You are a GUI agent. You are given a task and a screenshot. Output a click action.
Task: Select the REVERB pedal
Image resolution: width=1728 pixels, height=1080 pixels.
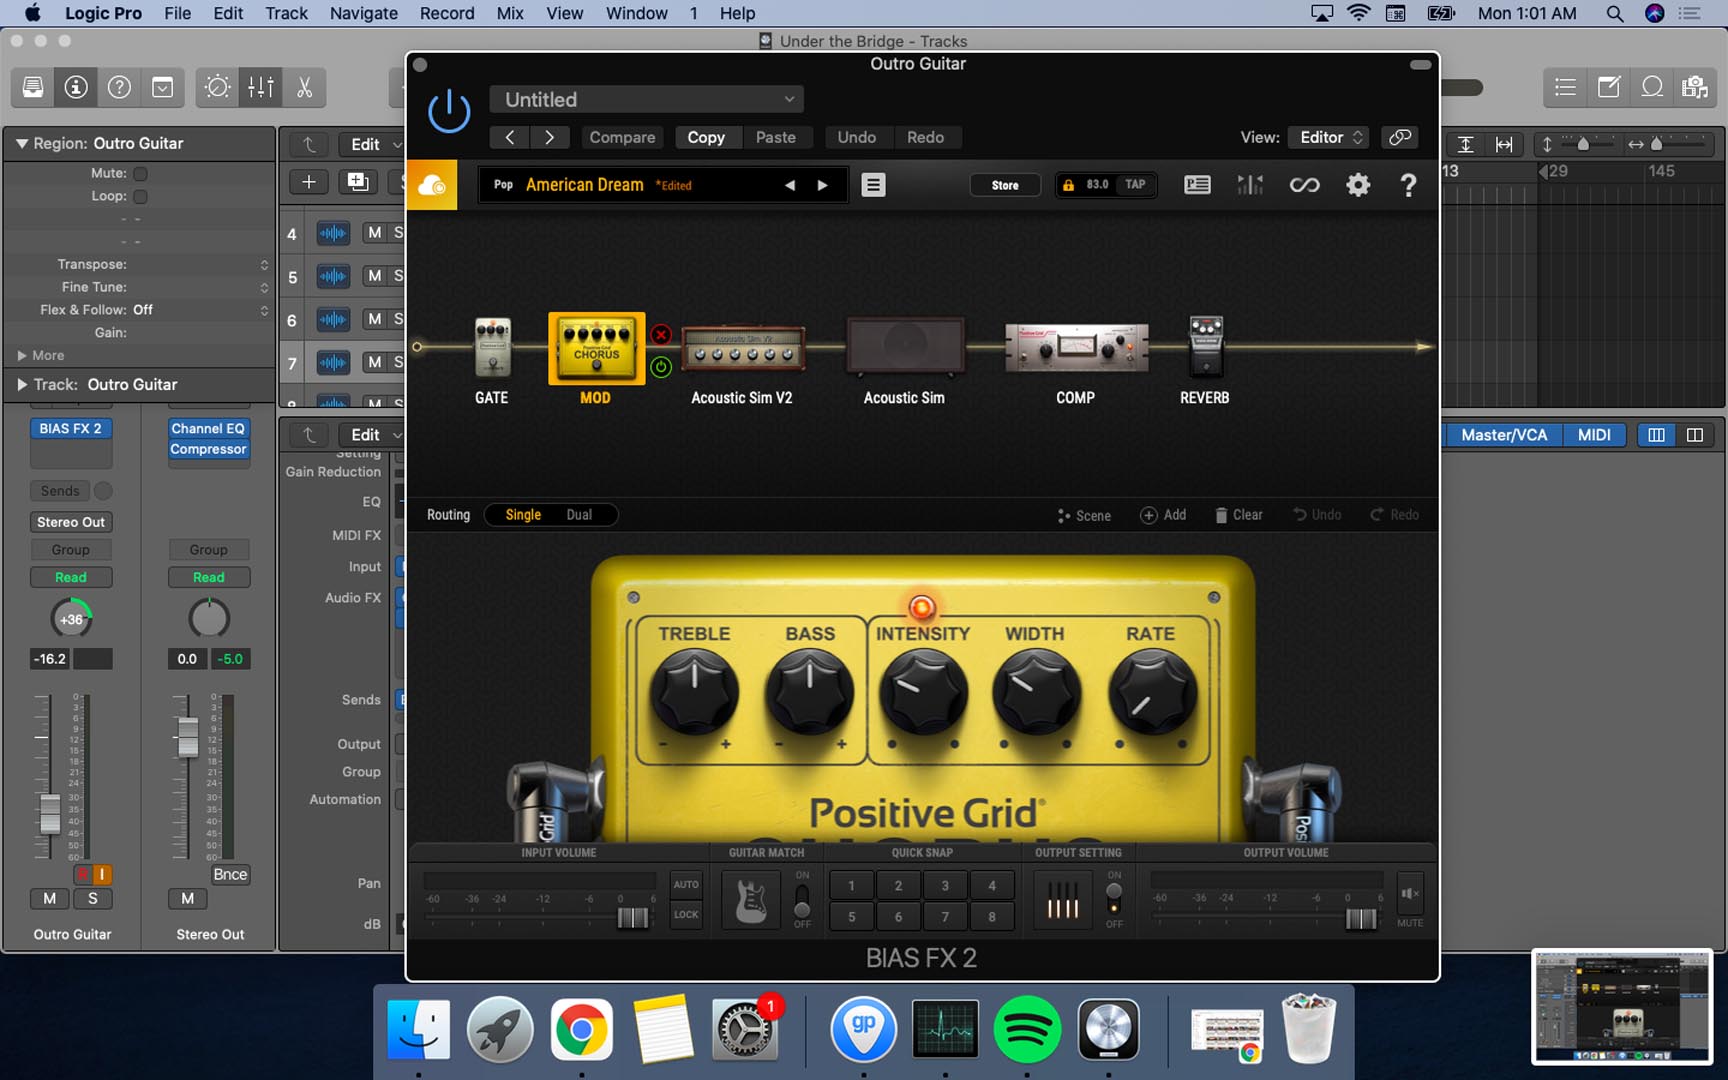pyautogui.click(x=1205, y=346)
